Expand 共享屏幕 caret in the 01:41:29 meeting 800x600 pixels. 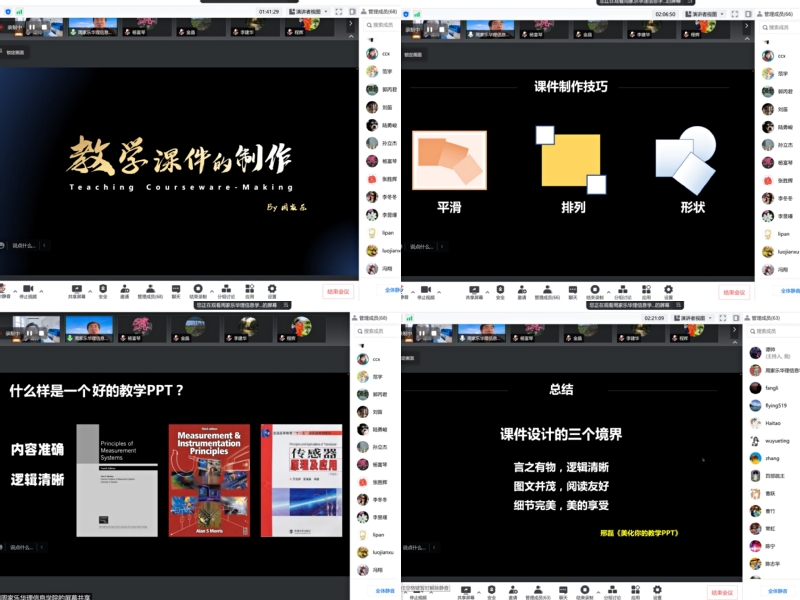90,291
